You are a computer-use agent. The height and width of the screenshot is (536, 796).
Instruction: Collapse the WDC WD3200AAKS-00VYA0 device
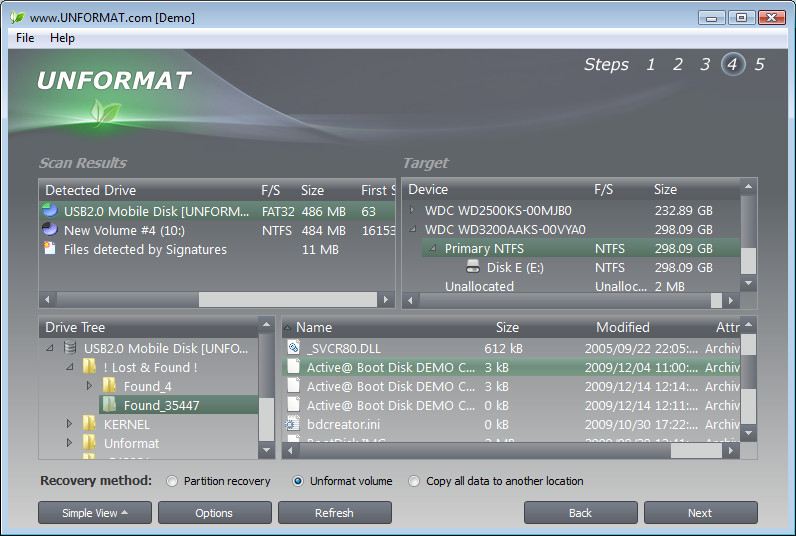click(x=413, y=229)
